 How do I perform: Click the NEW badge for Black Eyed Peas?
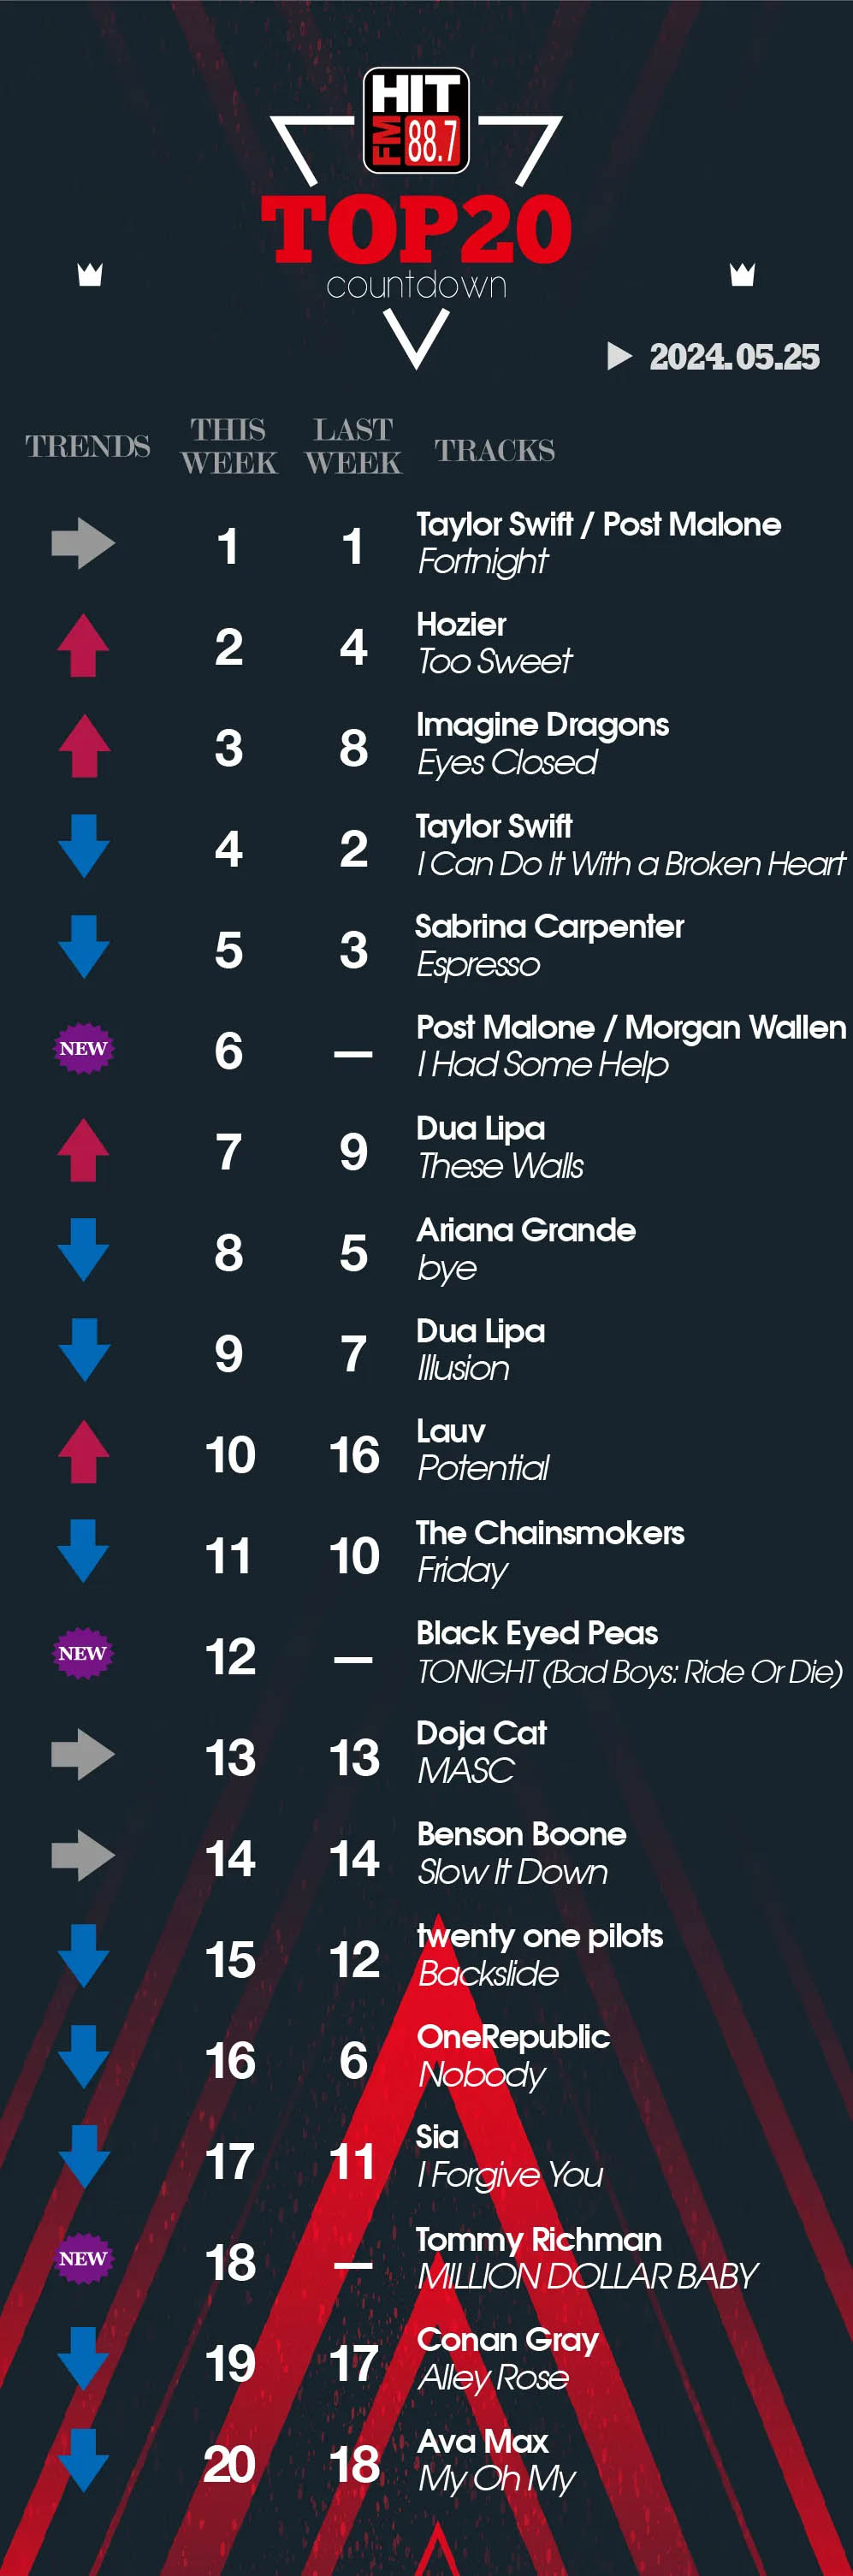click(83, 1653)
